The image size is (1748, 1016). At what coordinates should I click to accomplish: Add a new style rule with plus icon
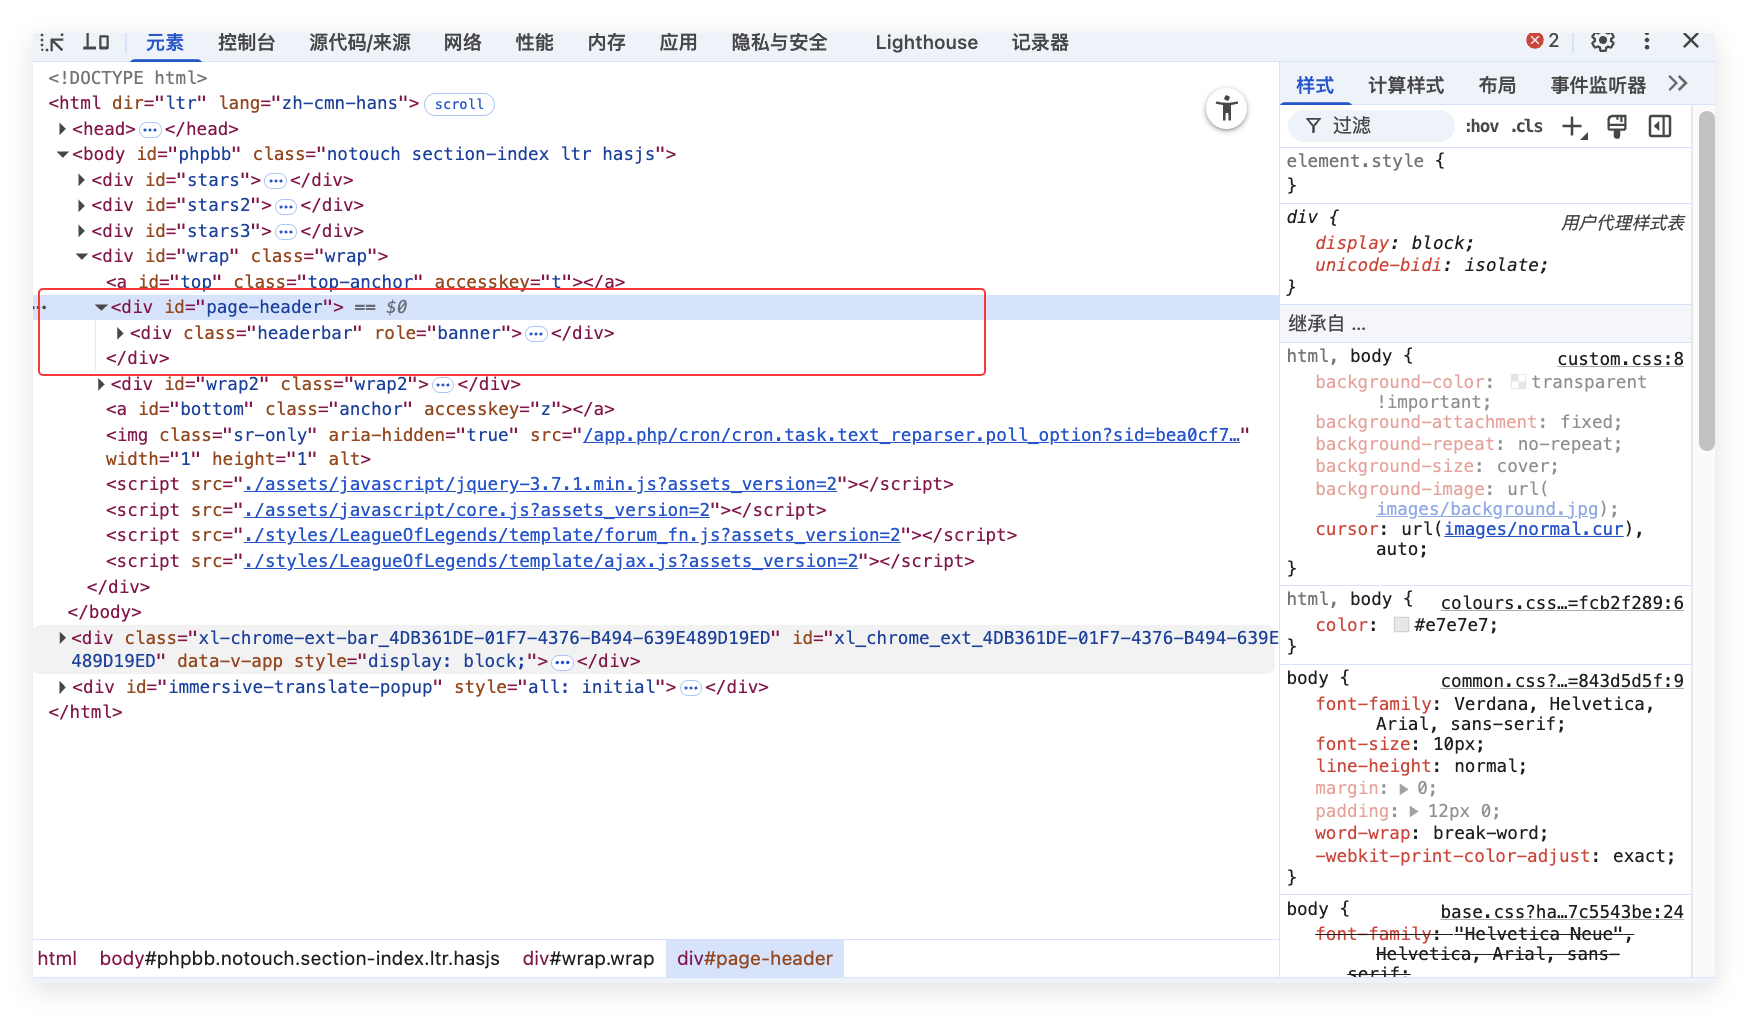tap(1573, 126)
